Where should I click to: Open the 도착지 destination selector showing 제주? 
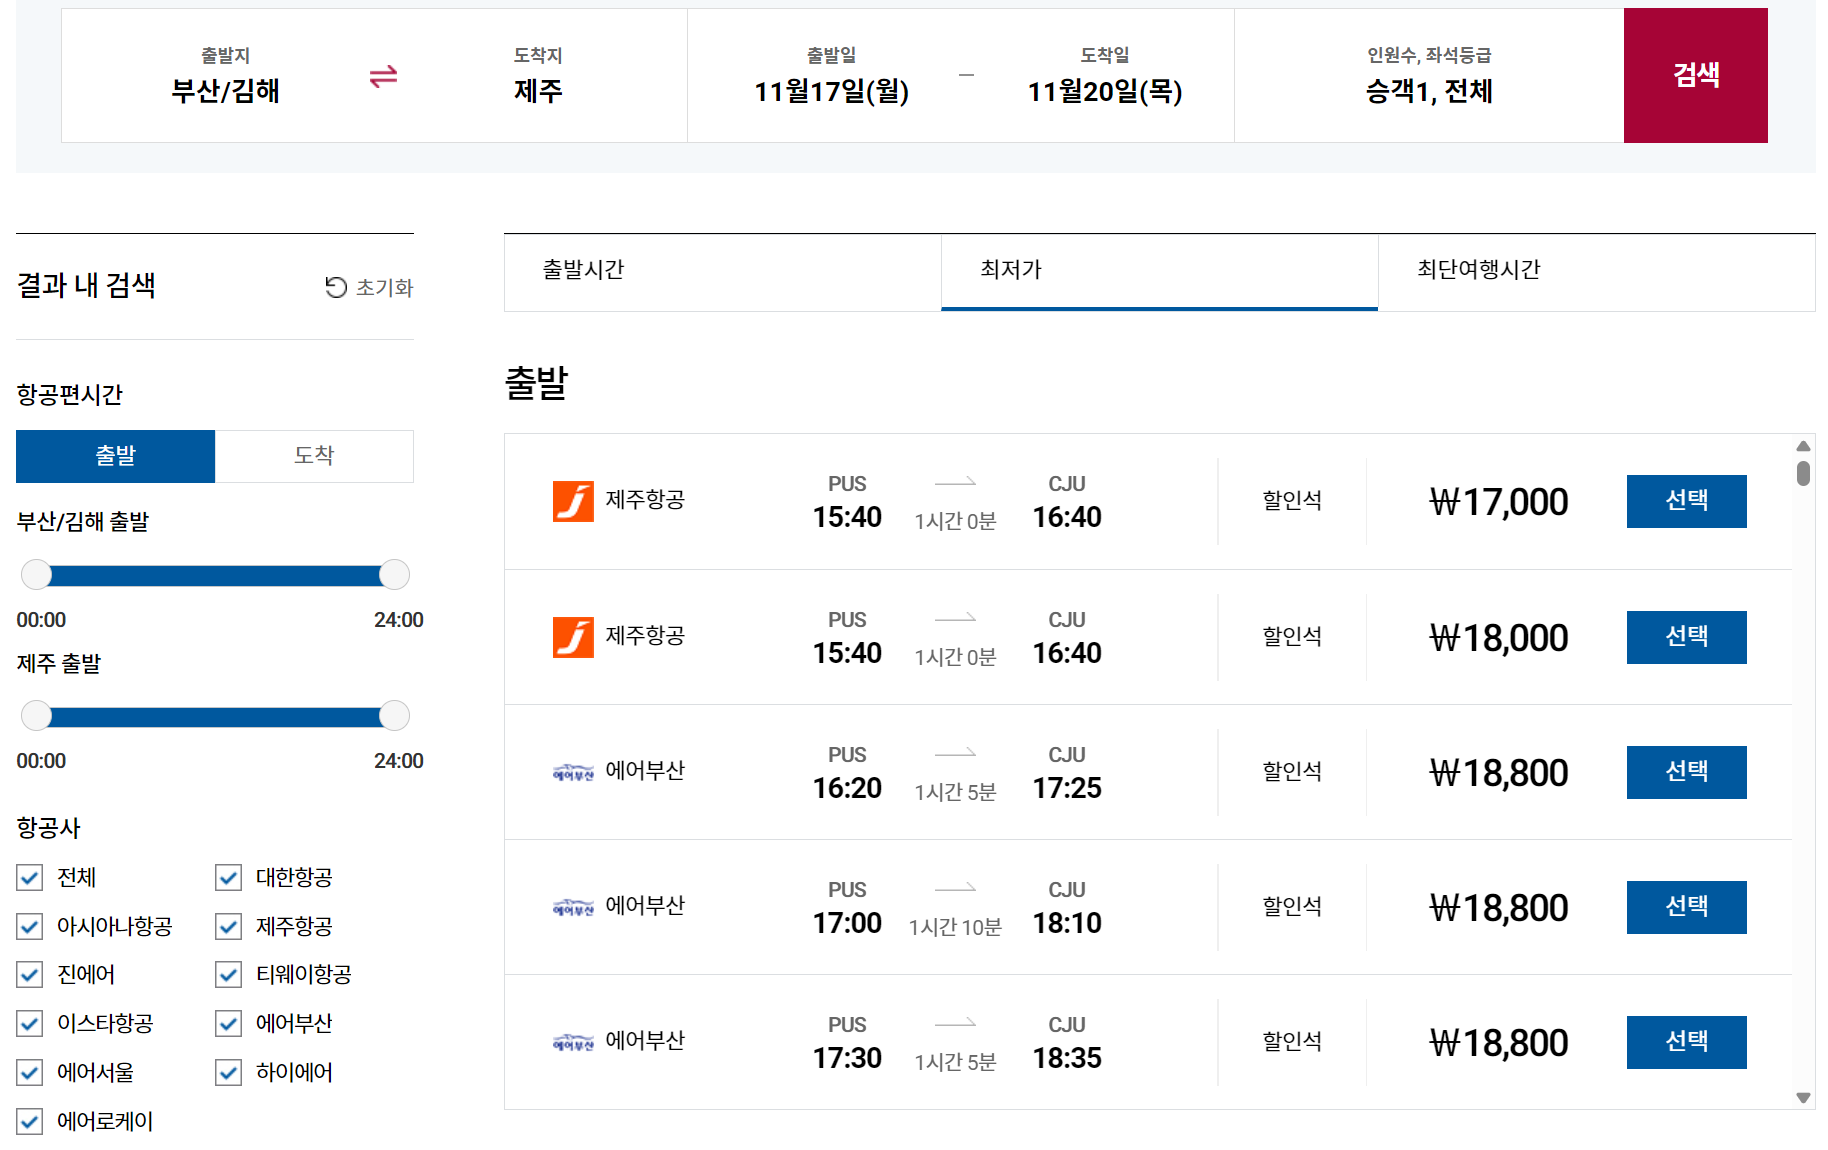pyautogui.click(x=537, y=77)
